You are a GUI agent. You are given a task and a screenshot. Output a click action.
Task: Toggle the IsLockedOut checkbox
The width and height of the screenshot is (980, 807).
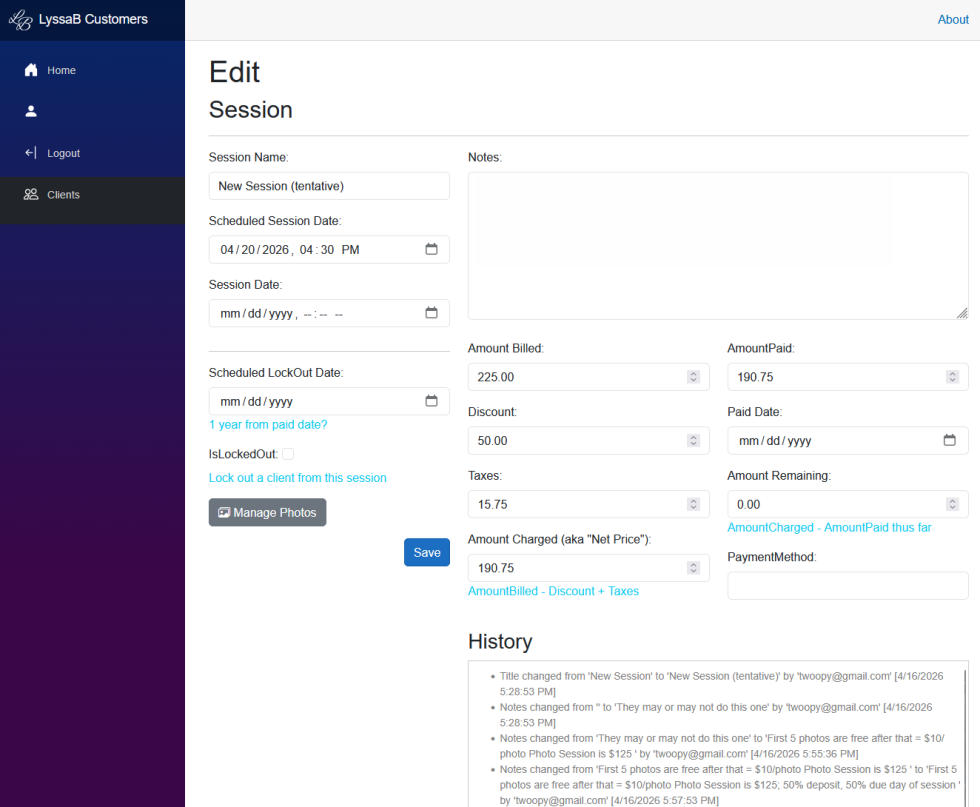coord(288,454)
